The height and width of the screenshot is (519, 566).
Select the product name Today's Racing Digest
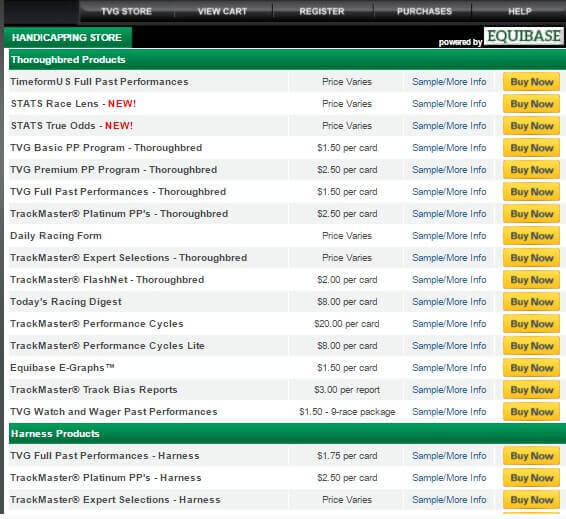click(66, 302)
